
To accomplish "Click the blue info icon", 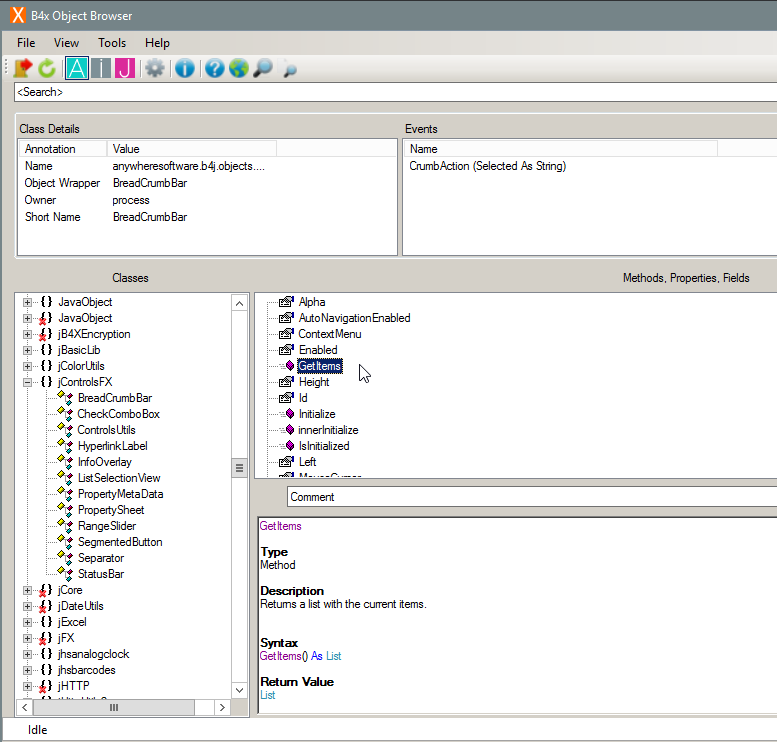I will [184, 68].
